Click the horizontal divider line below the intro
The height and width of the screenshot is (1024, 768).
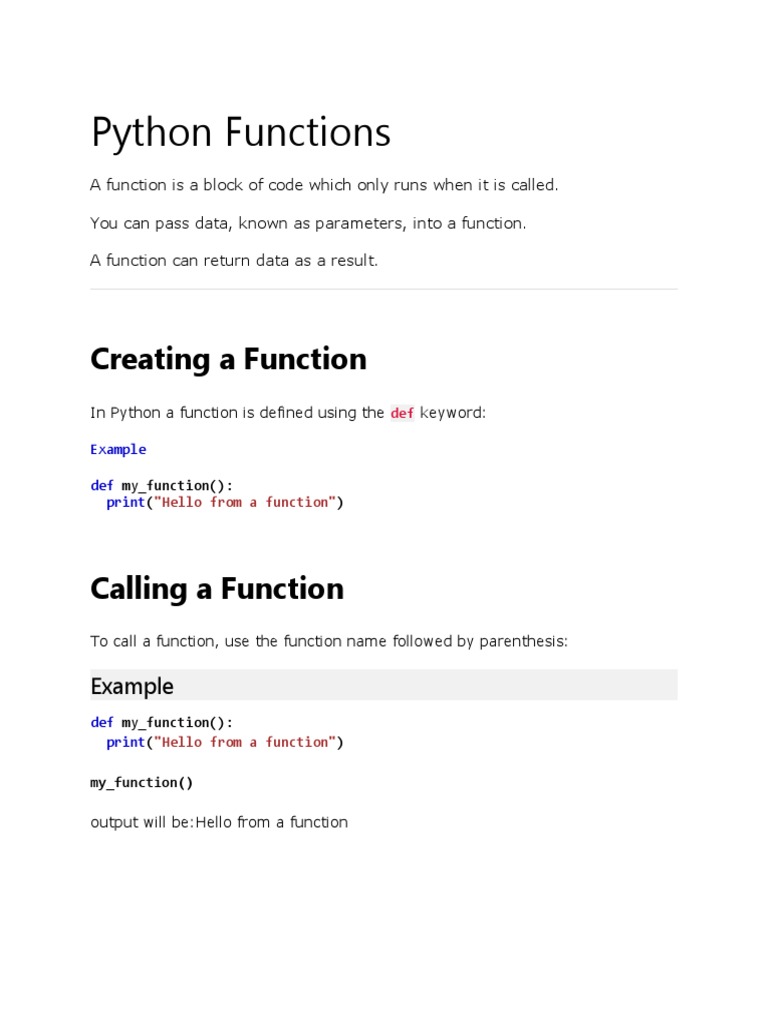[384, 289]
